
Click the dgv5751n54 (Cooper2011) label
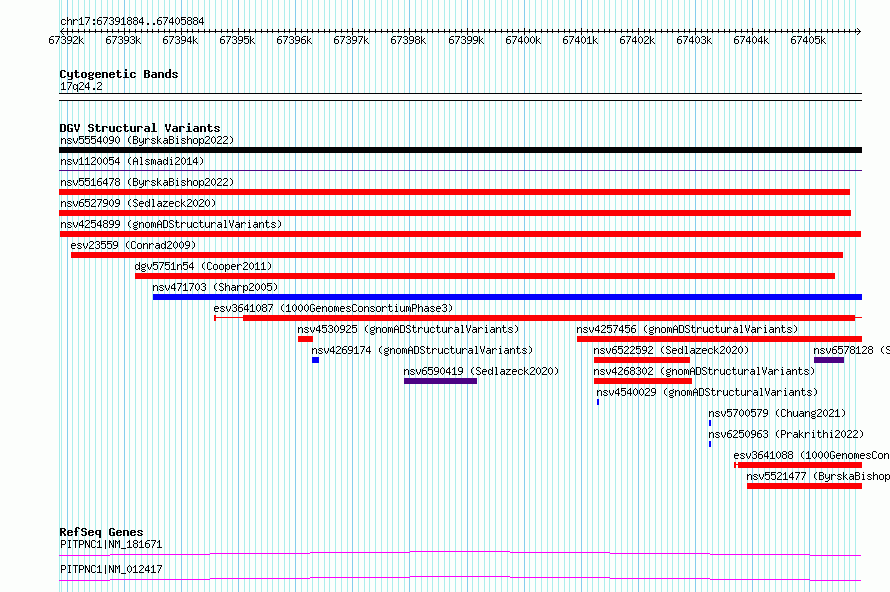click(x=203, y=266)
